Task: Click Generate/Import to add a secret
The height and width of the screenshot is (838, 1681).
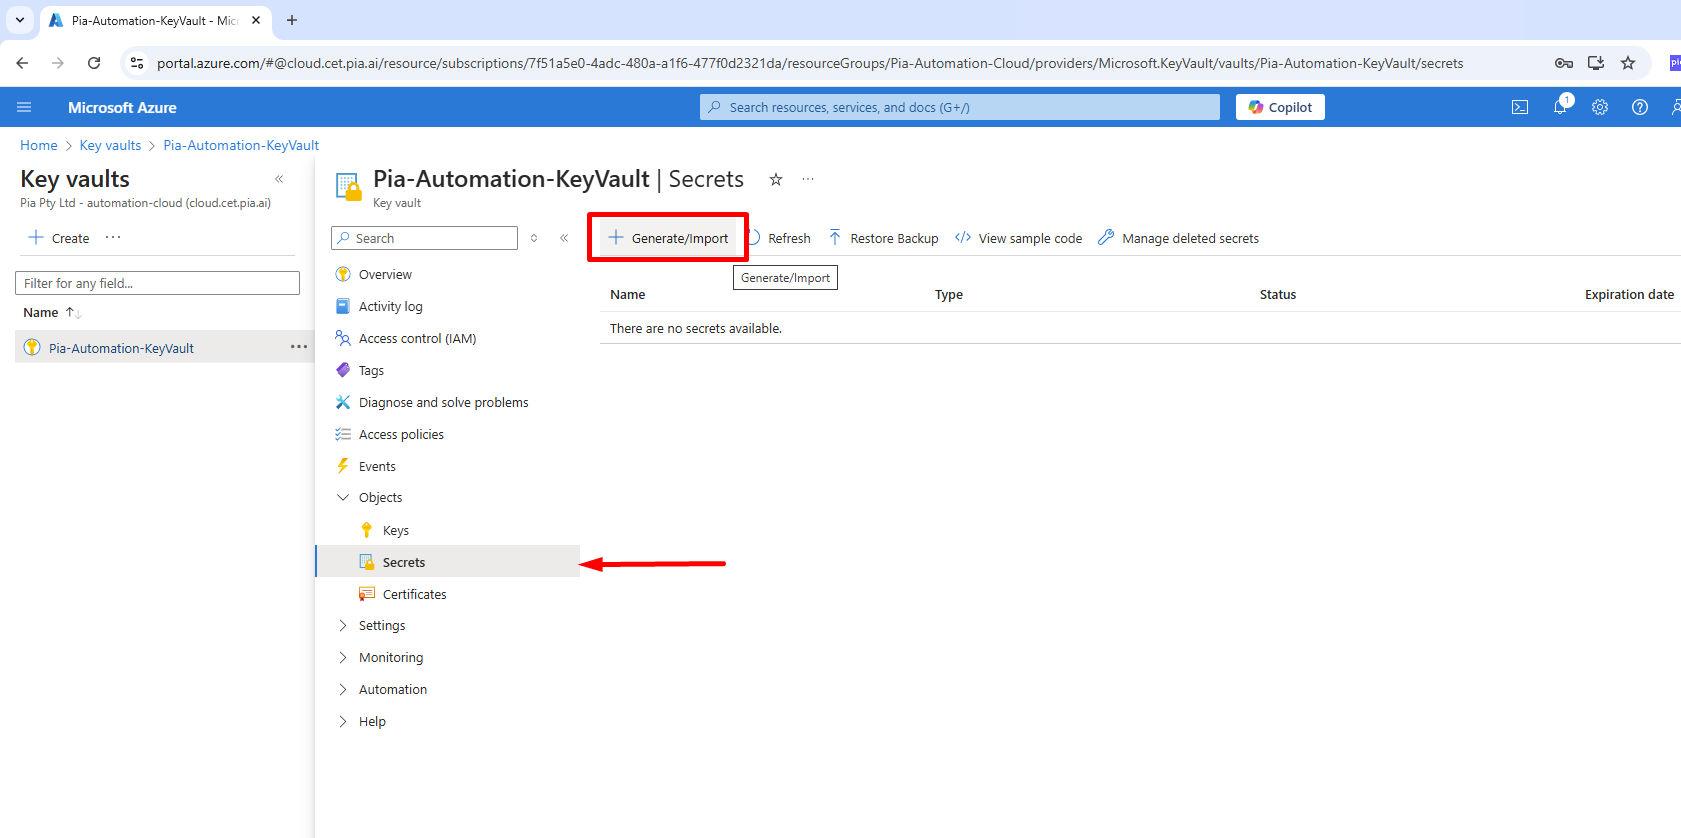Action: (x=668, y=238)
